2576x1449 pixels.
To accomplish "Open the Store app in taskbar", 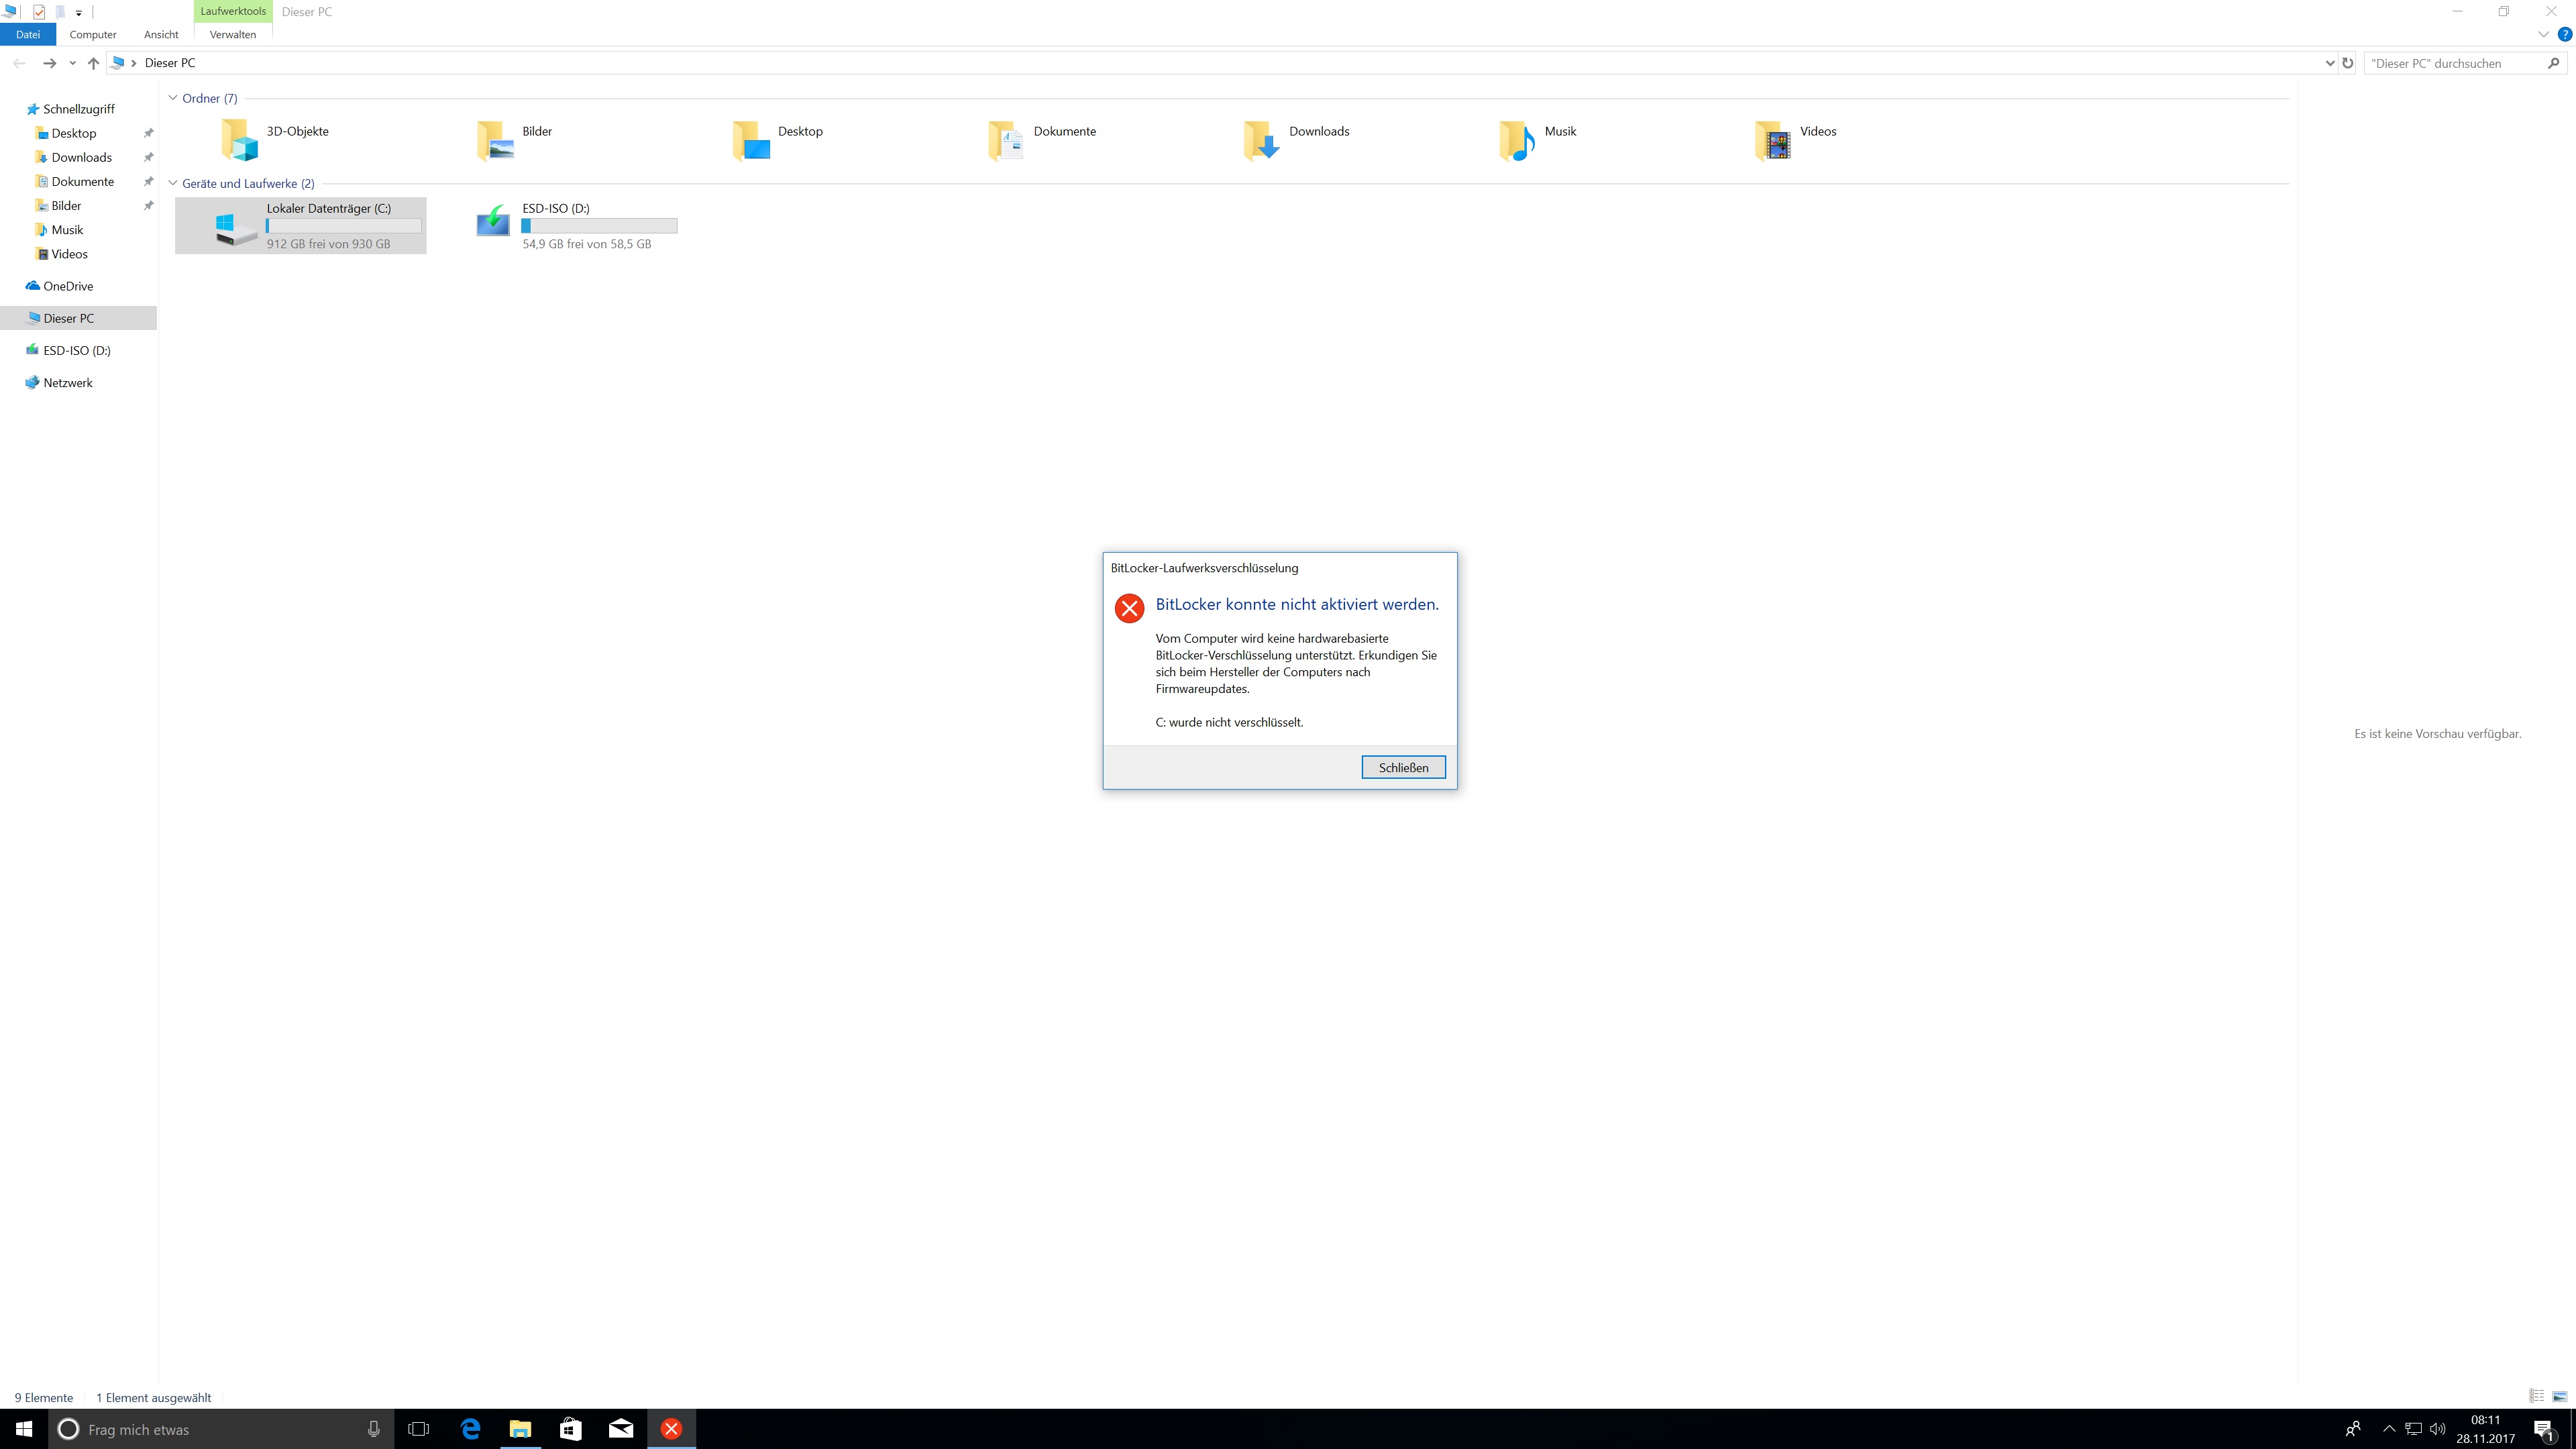I will [x=570, y=1428].
